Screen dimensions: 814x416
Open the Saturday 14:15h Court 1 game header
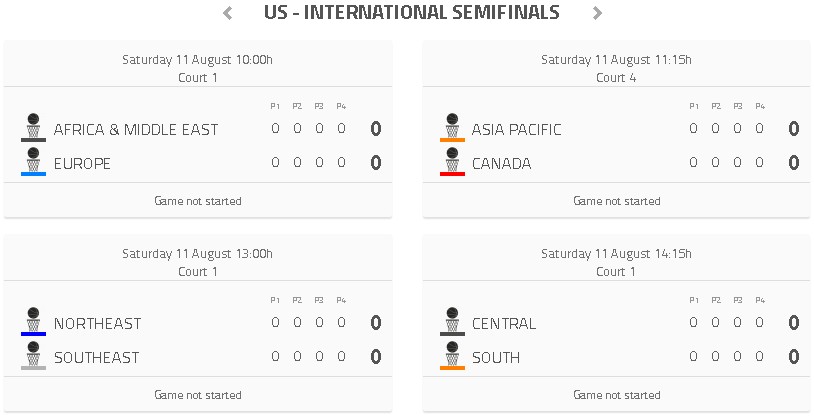(616, 262)
